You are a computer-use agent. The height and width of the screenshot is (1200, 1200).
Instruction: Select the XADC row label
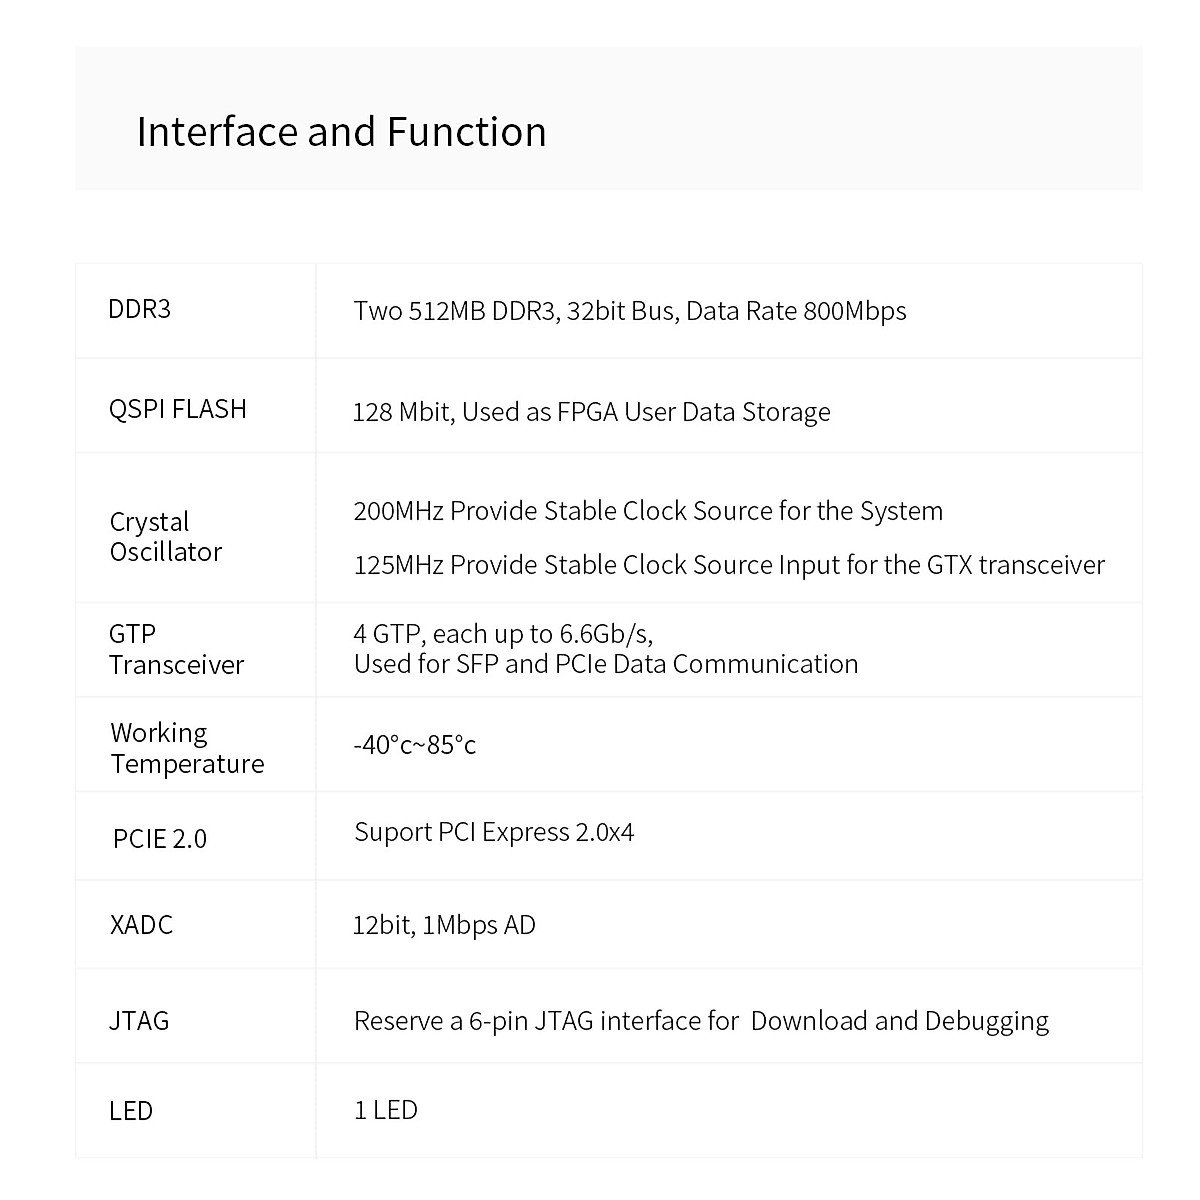(x=141, y=924)
